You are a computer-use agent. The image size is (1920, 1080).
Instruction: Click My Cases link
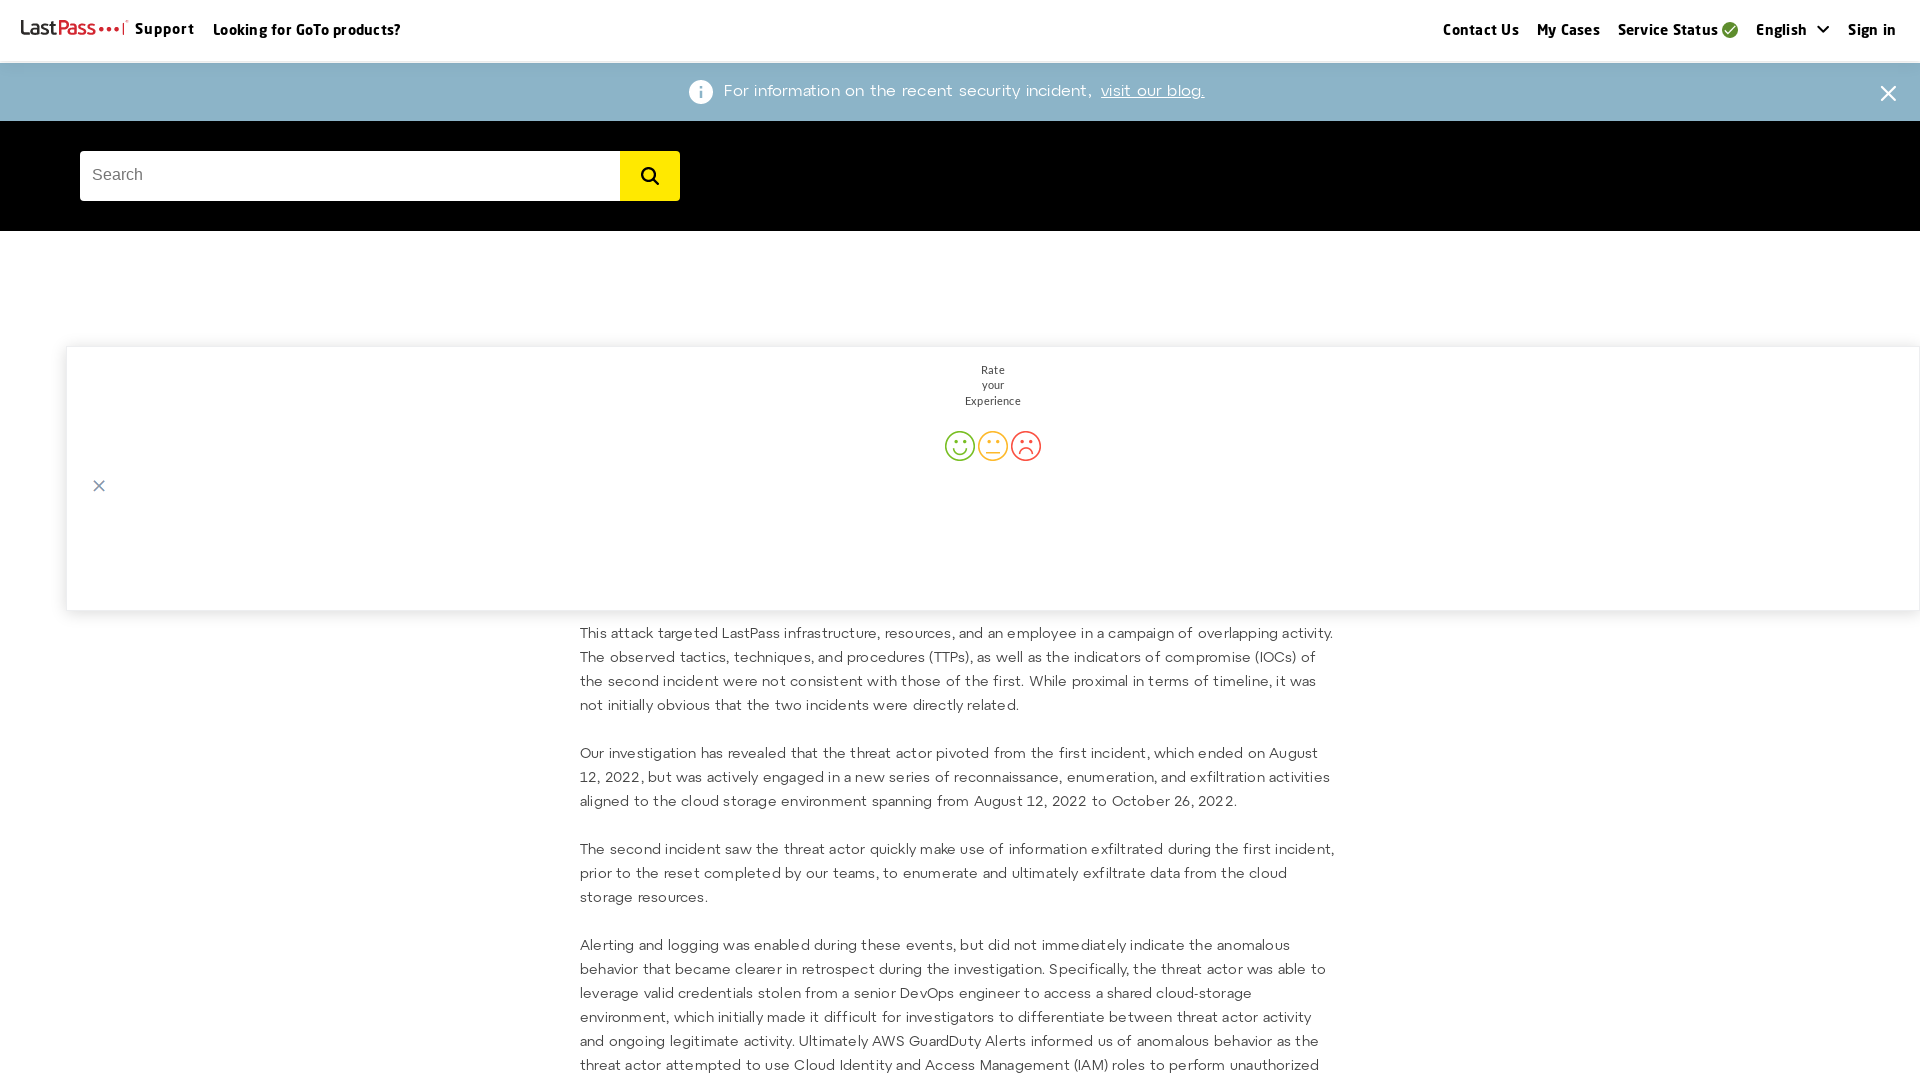(1568, 29)
